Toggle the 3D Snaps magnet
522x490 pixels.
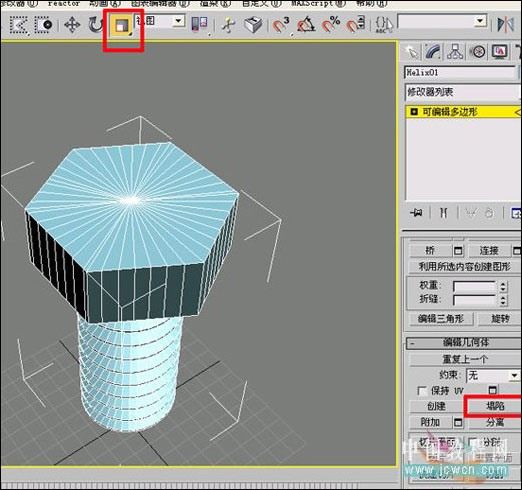click(280, 25)
